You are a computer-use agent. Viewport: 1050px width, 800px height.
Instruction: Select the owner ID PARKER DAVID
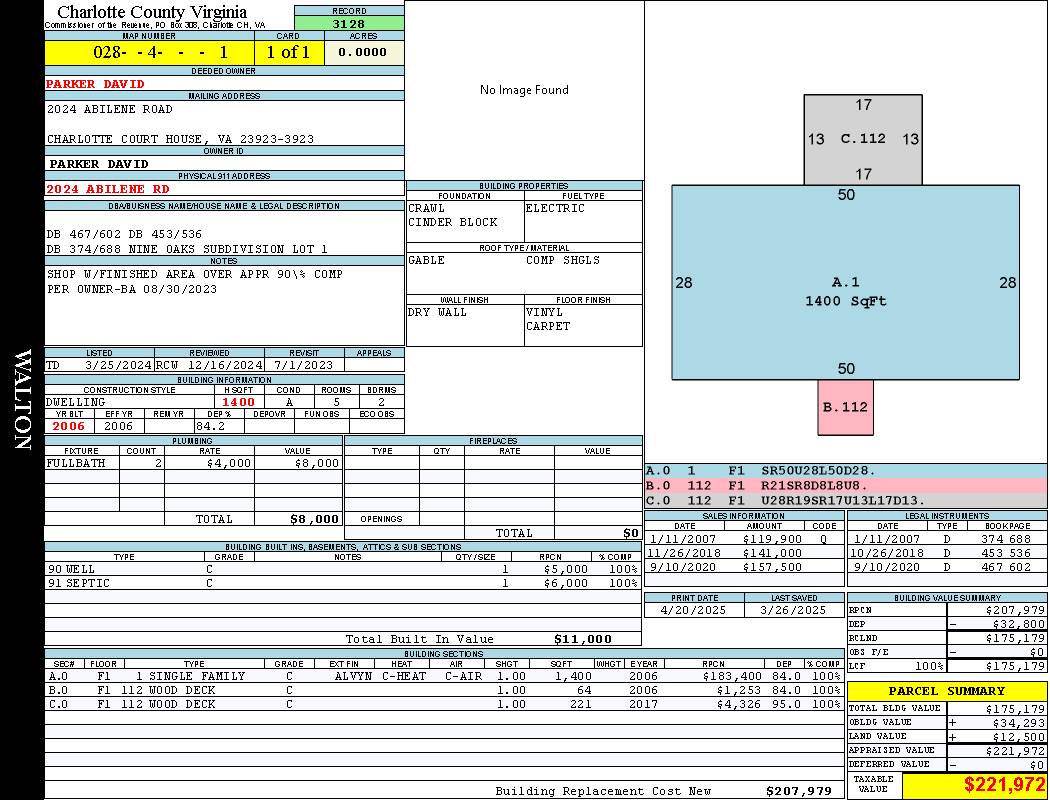pyautogui.click(x=99, y=164)
